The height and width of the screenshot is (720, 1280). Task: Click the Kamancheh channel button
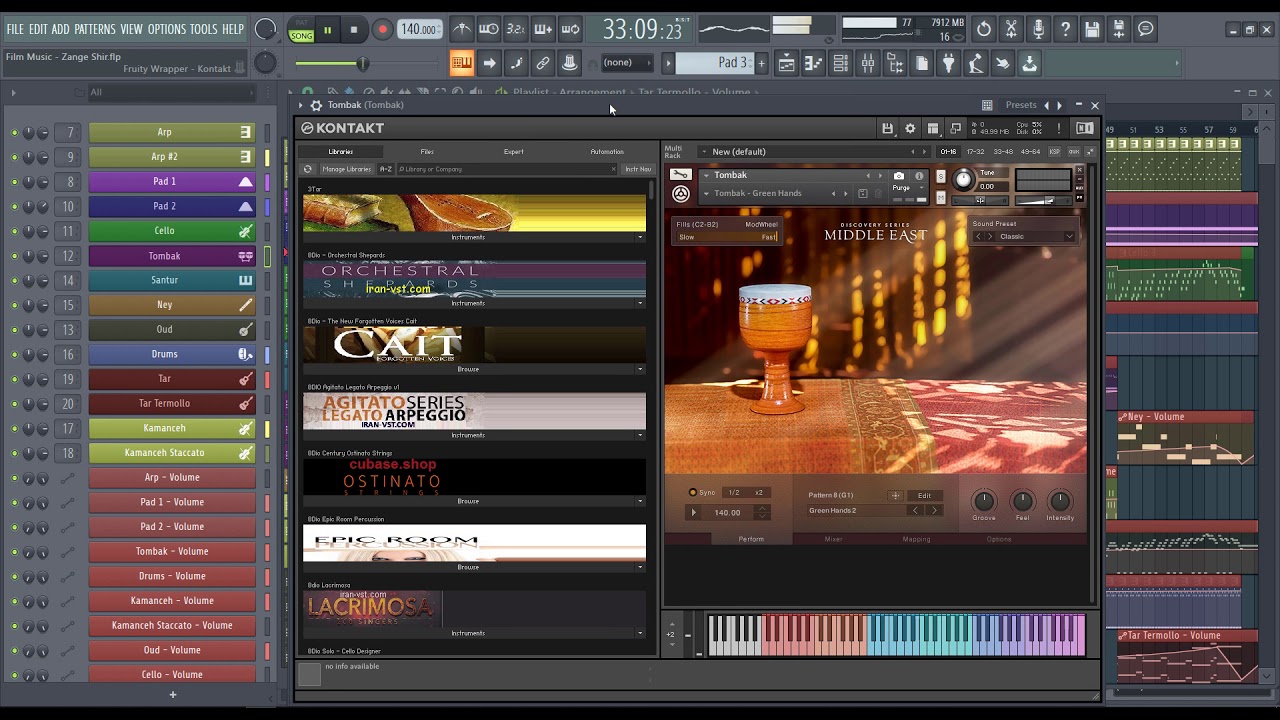172,428
